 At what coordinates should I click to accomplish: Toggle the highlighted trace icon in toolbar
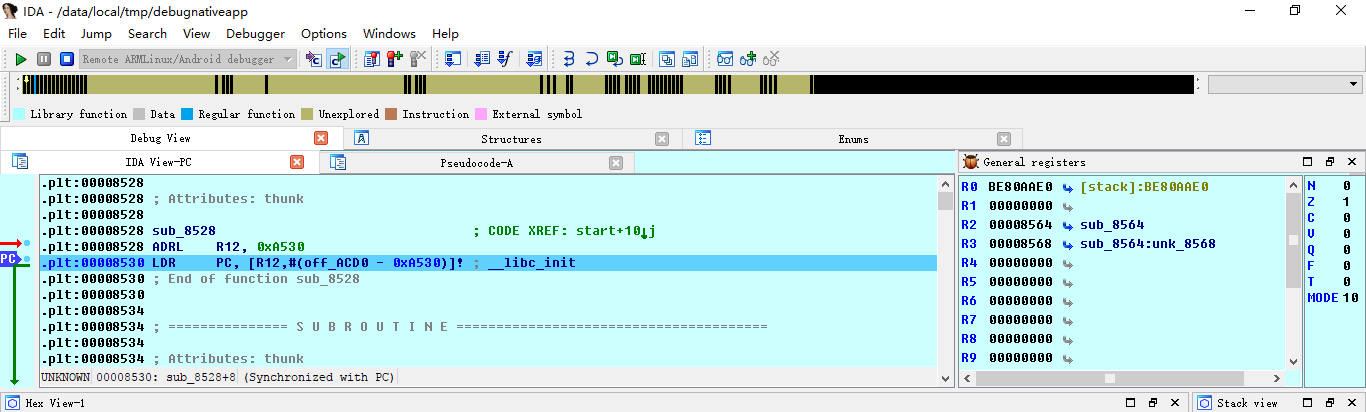pos(337,59)
